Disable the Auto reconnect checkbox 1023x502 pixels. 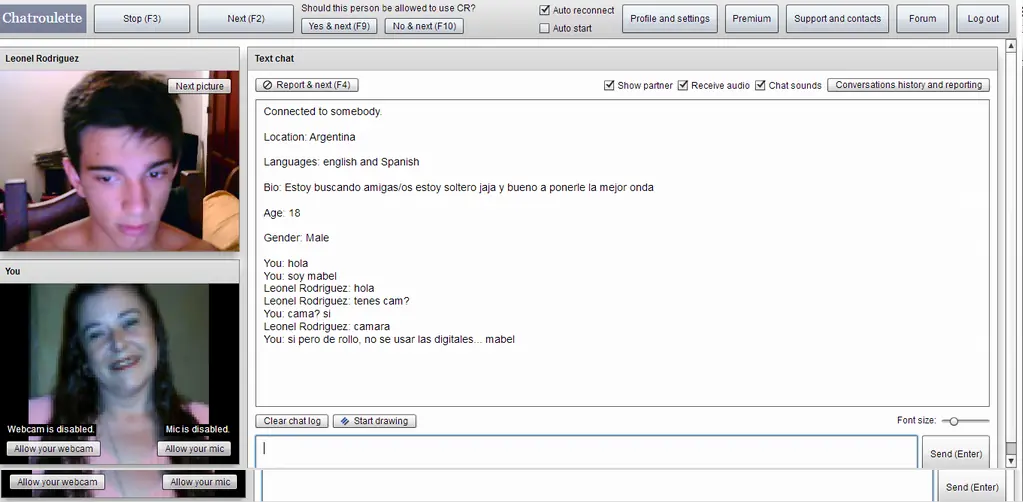click(x=545, y=10)
